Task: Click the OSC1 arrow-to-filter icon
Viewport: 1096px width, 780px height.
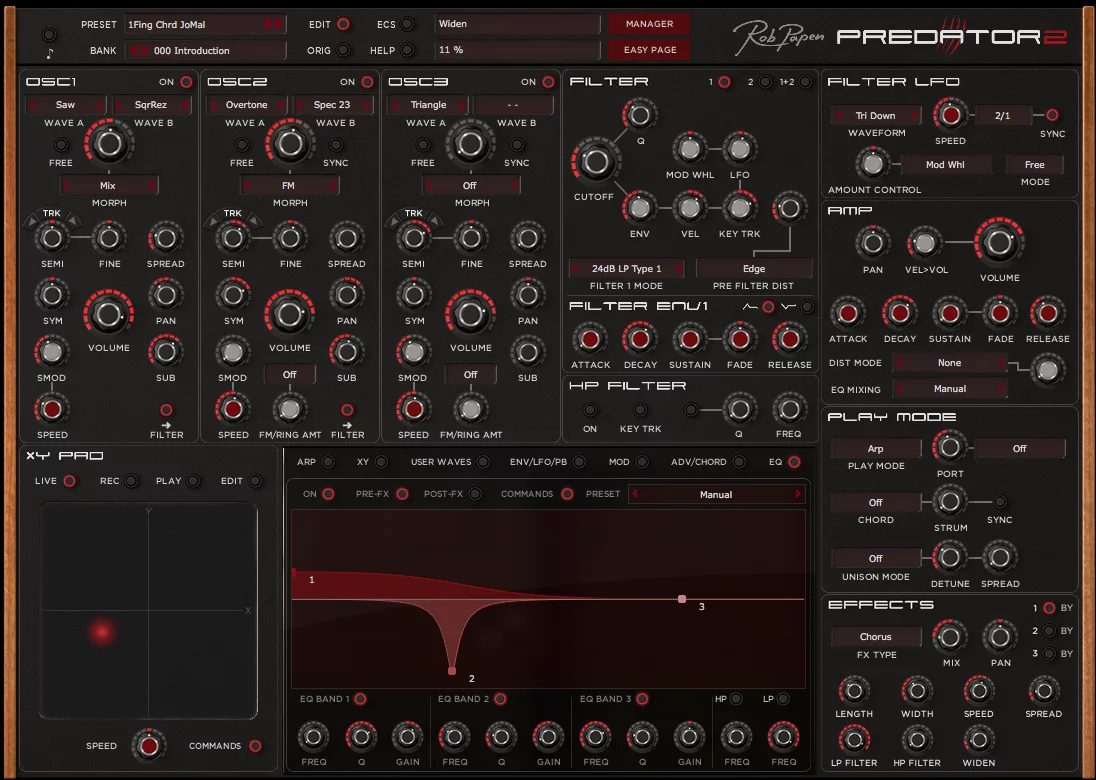Action: (166, 425)
